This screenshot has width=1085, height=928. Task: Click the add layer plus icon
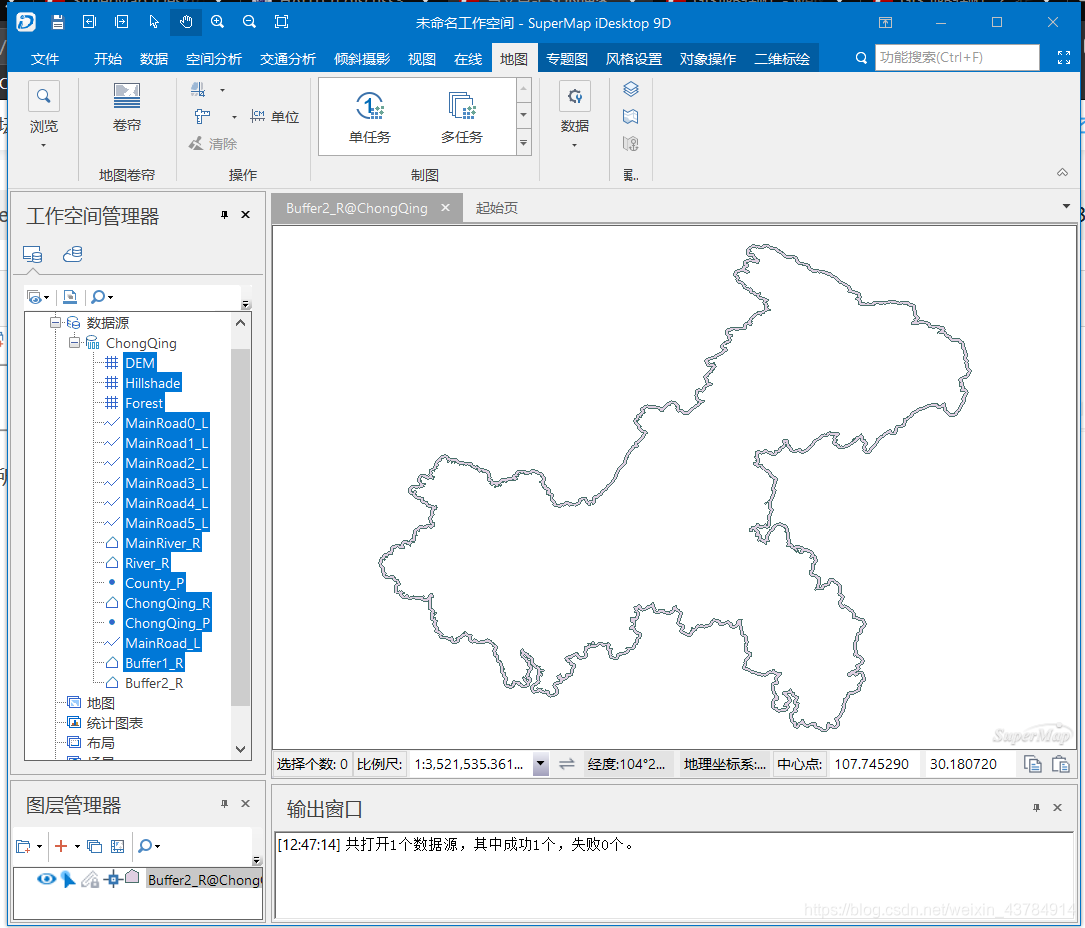coord(61,846)
